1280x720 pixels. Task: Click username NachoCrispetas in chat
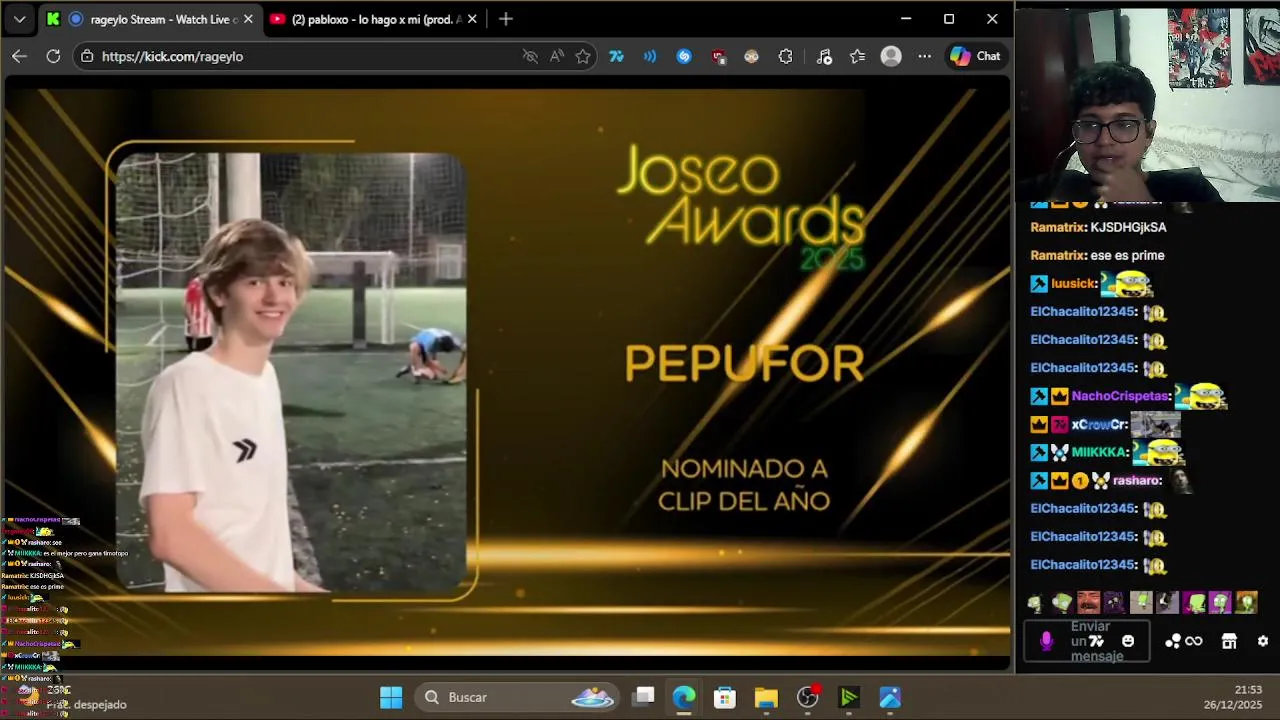(x=1120, y=396)
